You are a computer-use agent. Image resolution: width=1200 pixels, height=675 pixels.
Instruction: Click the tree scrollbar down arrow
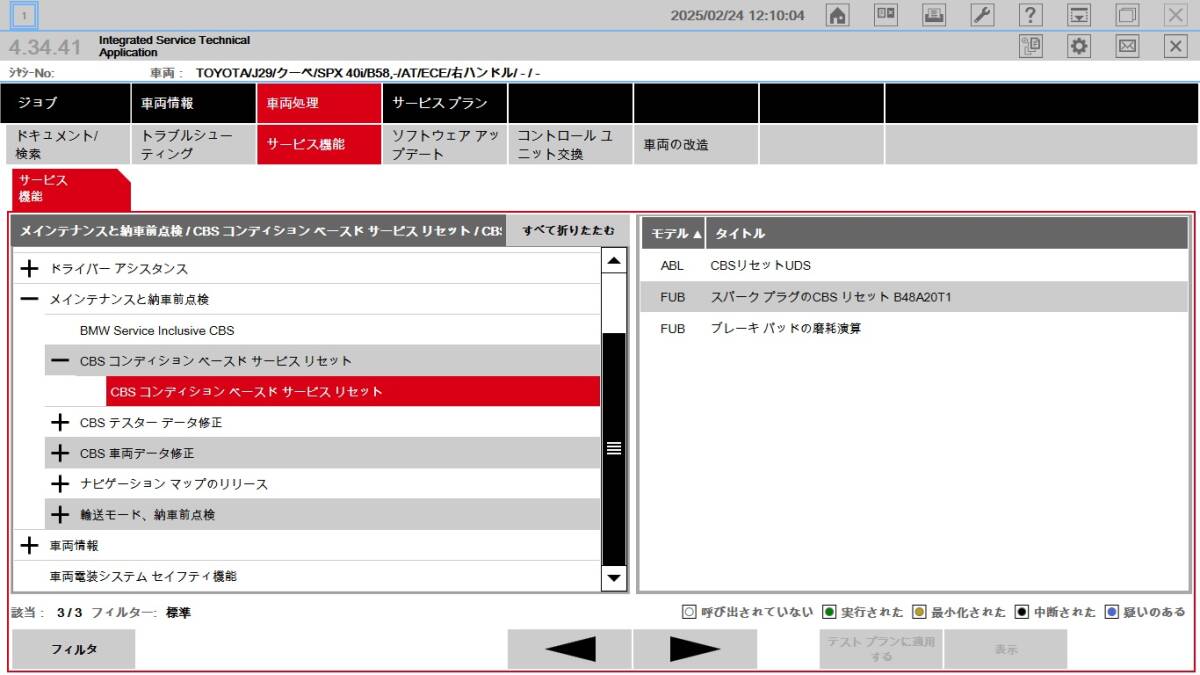click(x=614, y=577)
